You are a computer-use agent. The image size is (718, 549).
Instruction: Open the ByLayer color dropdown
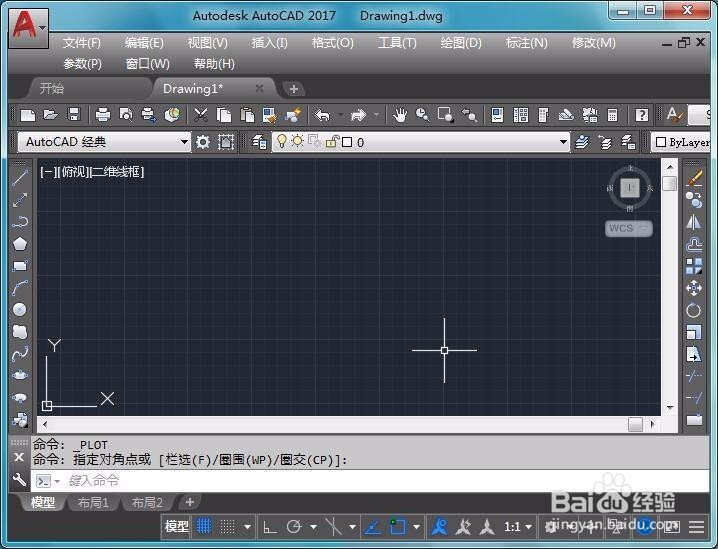click(x=680, y=142)
